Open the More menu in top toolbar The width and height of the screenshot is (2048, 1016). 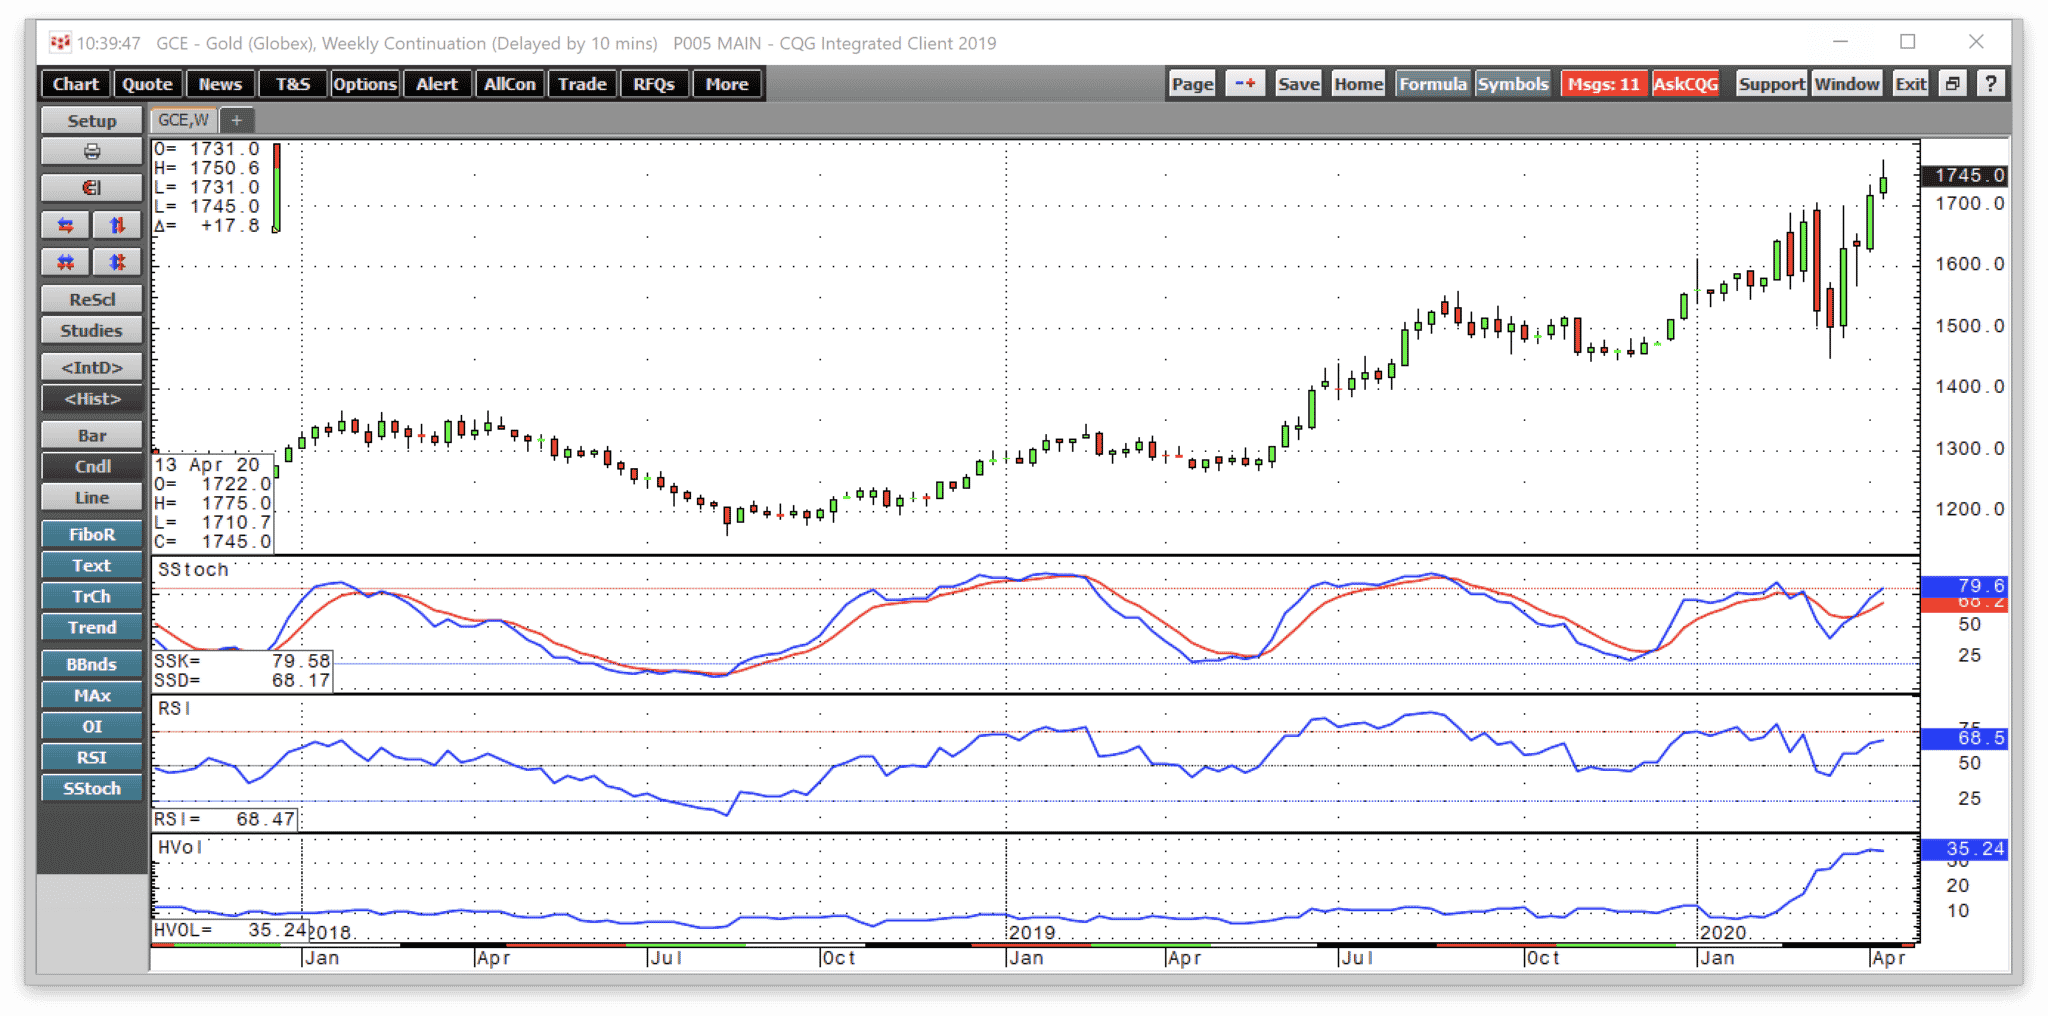[726, 84]
